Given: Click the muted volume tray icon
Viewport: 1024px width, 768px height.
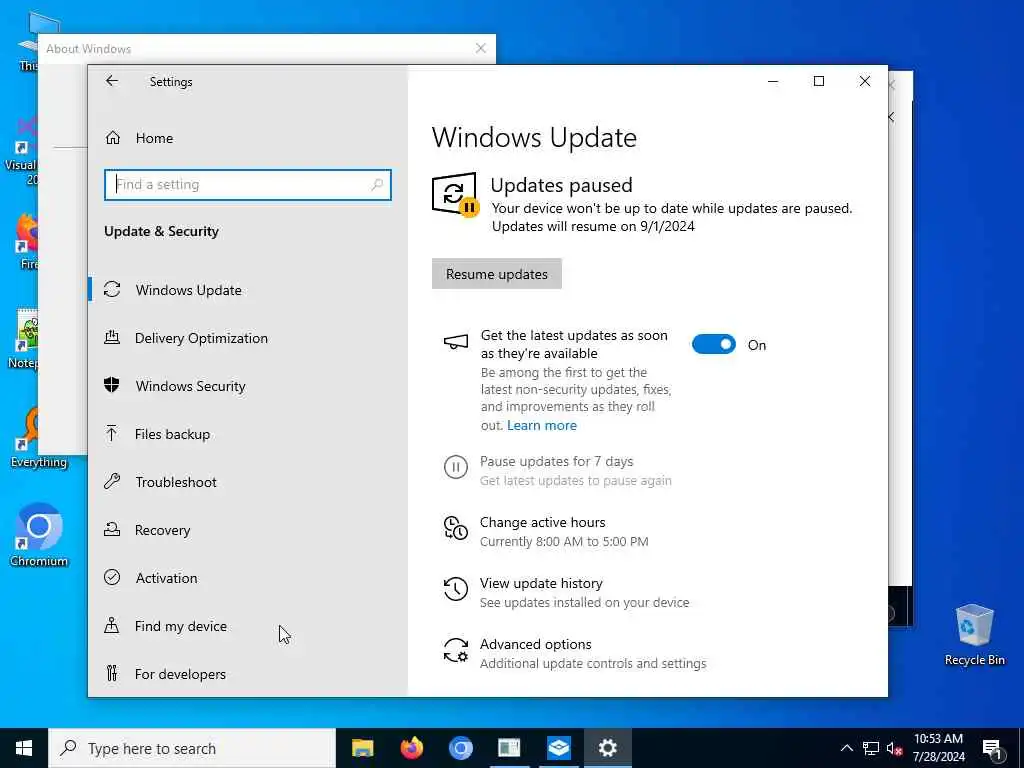Looking at the screenshot, I should (x=894, y=748).
